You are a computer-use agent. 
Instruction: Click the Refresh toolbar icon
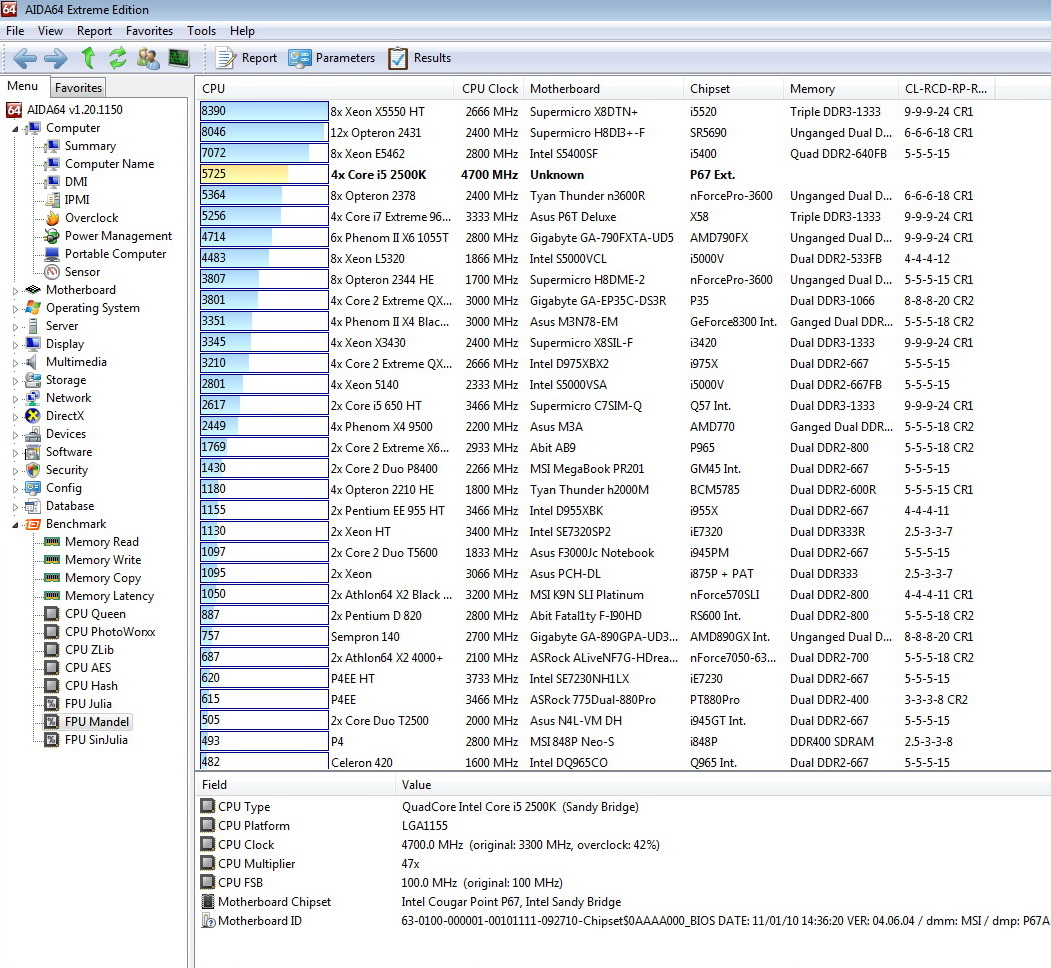(117, 58)
